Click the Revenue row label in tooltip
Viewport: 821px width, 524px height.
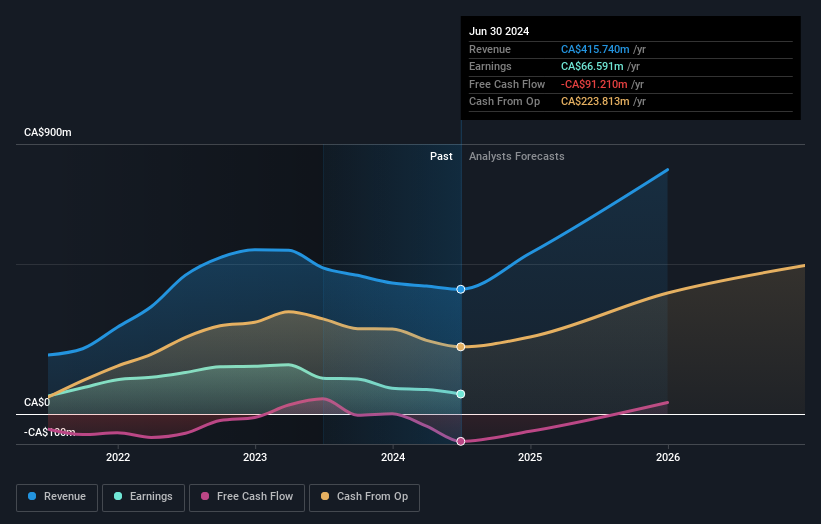(x=490, y=49)
